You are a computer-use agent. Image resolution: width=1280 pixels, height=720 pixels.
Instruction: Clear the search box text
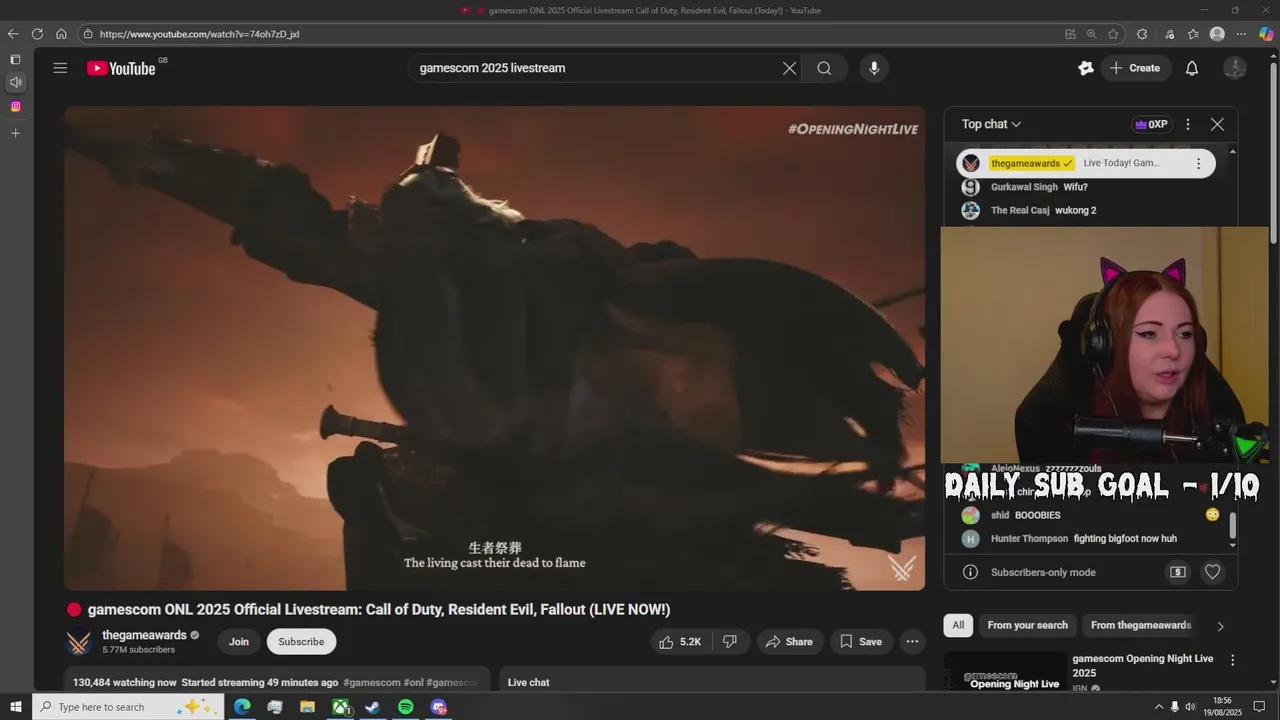[789, 68]
